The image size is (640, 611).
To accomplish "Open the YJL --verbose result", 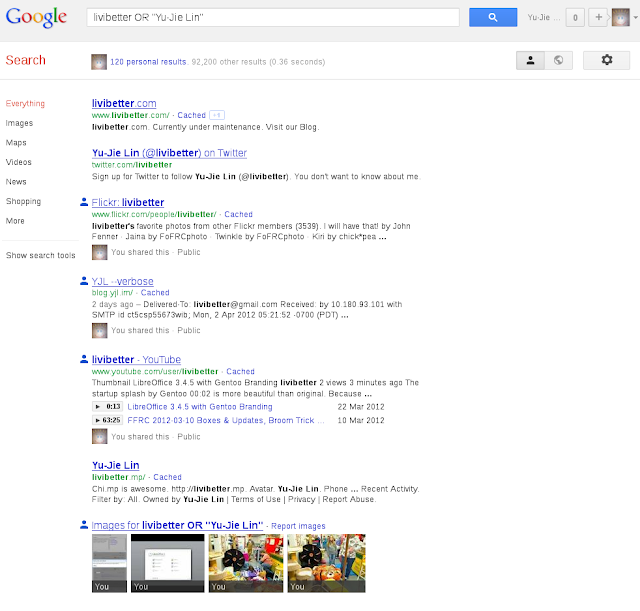I will coord(122,282).
